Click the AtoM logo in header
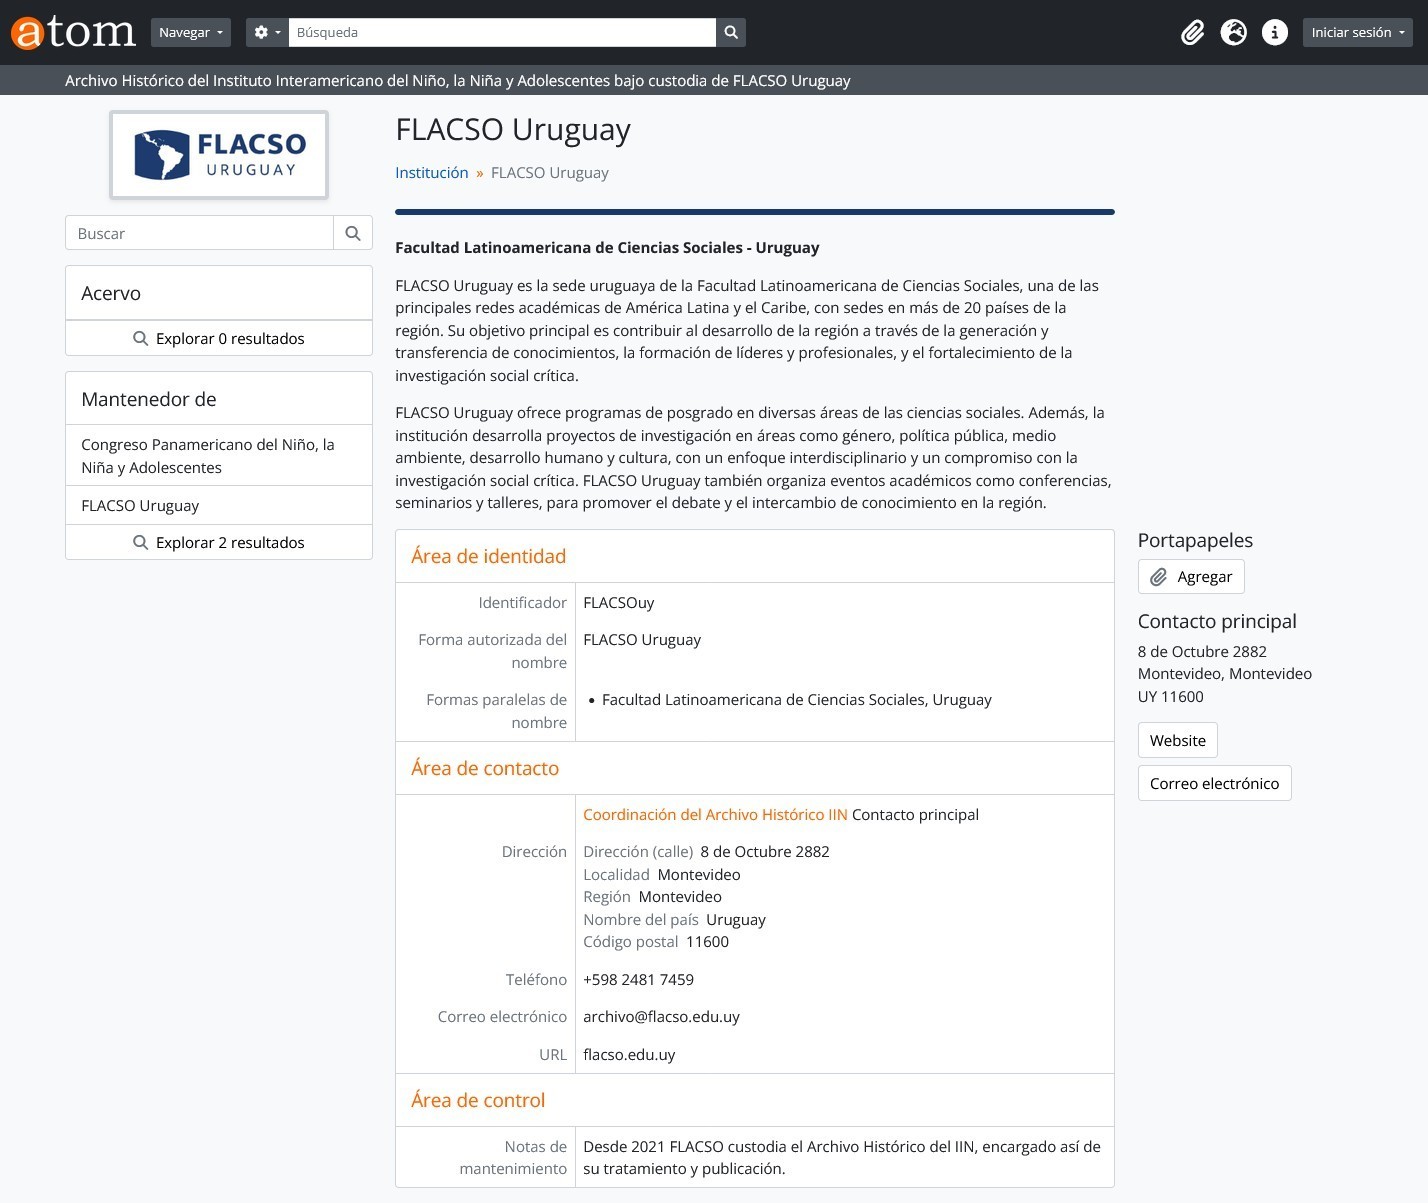The width and height of the screenshot is (1428, 1203). point(73,32)
